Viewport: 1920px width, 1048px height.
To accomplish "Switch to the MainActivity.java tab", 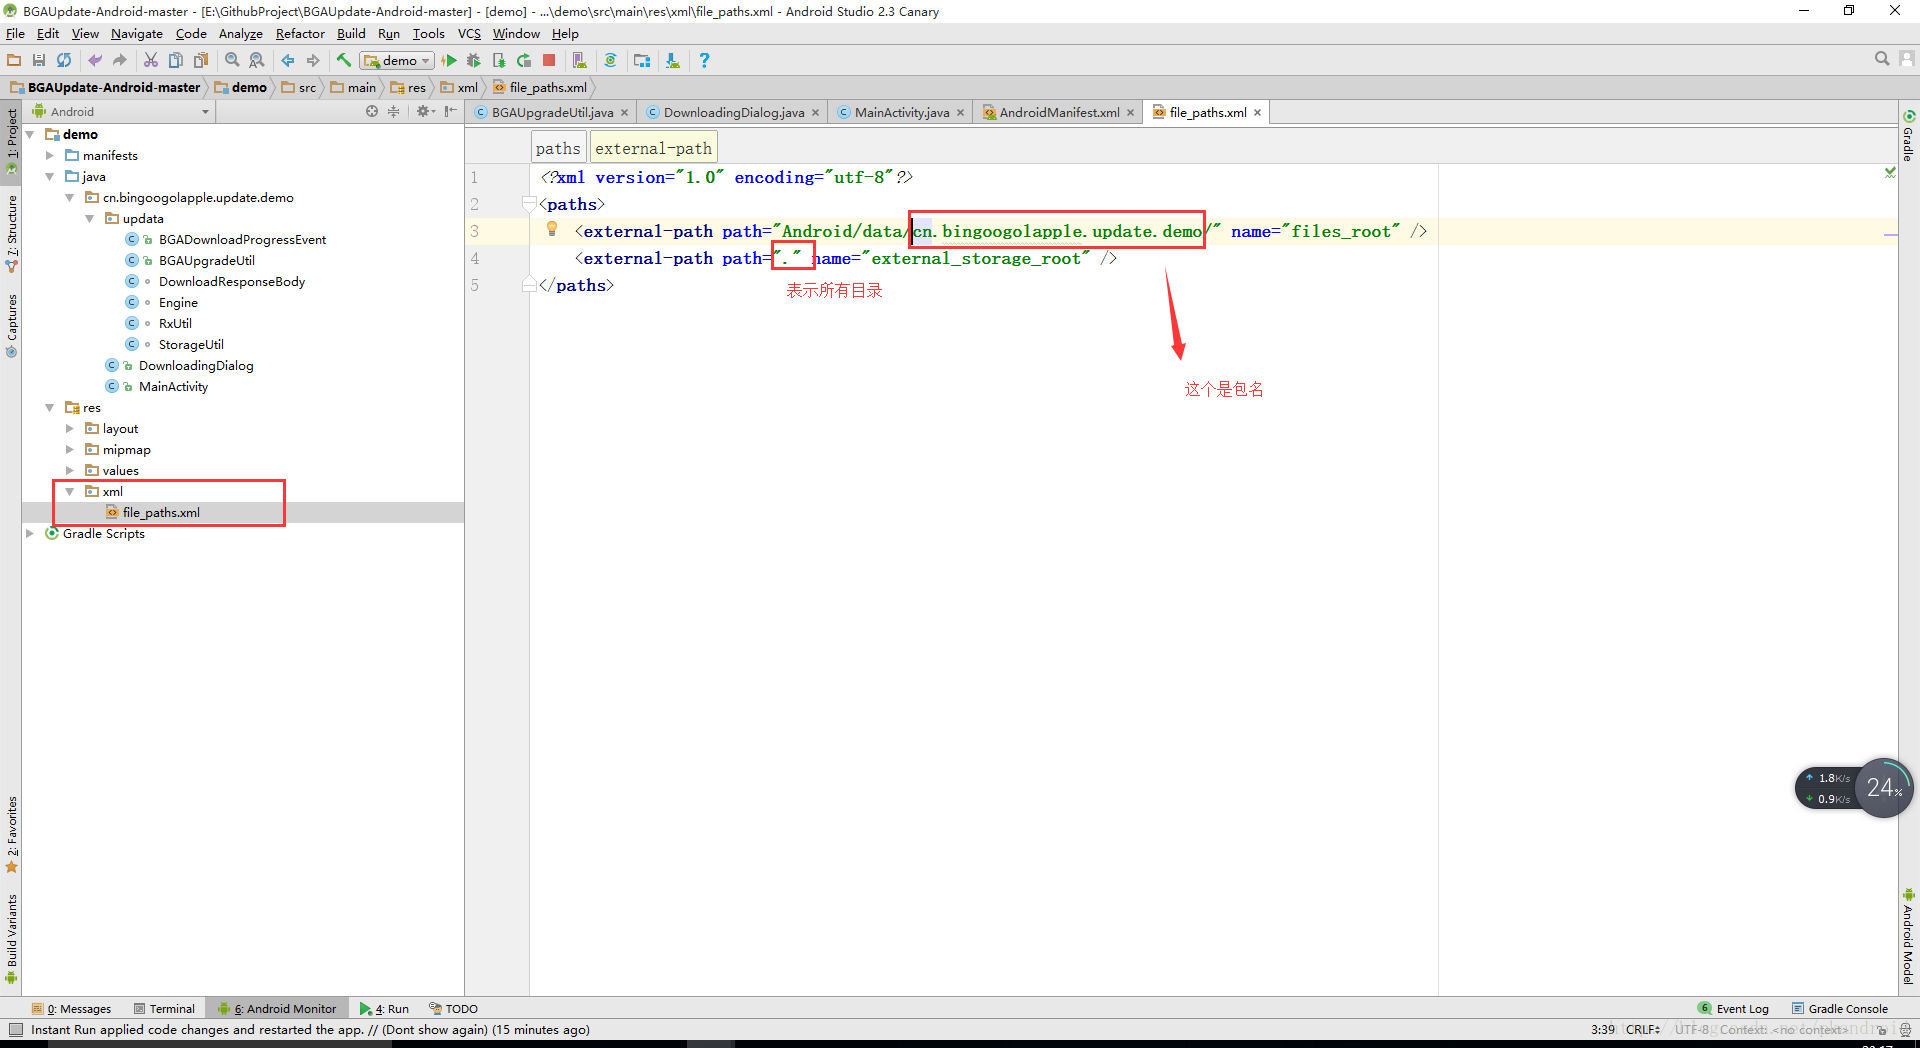I will coord(901,112).
